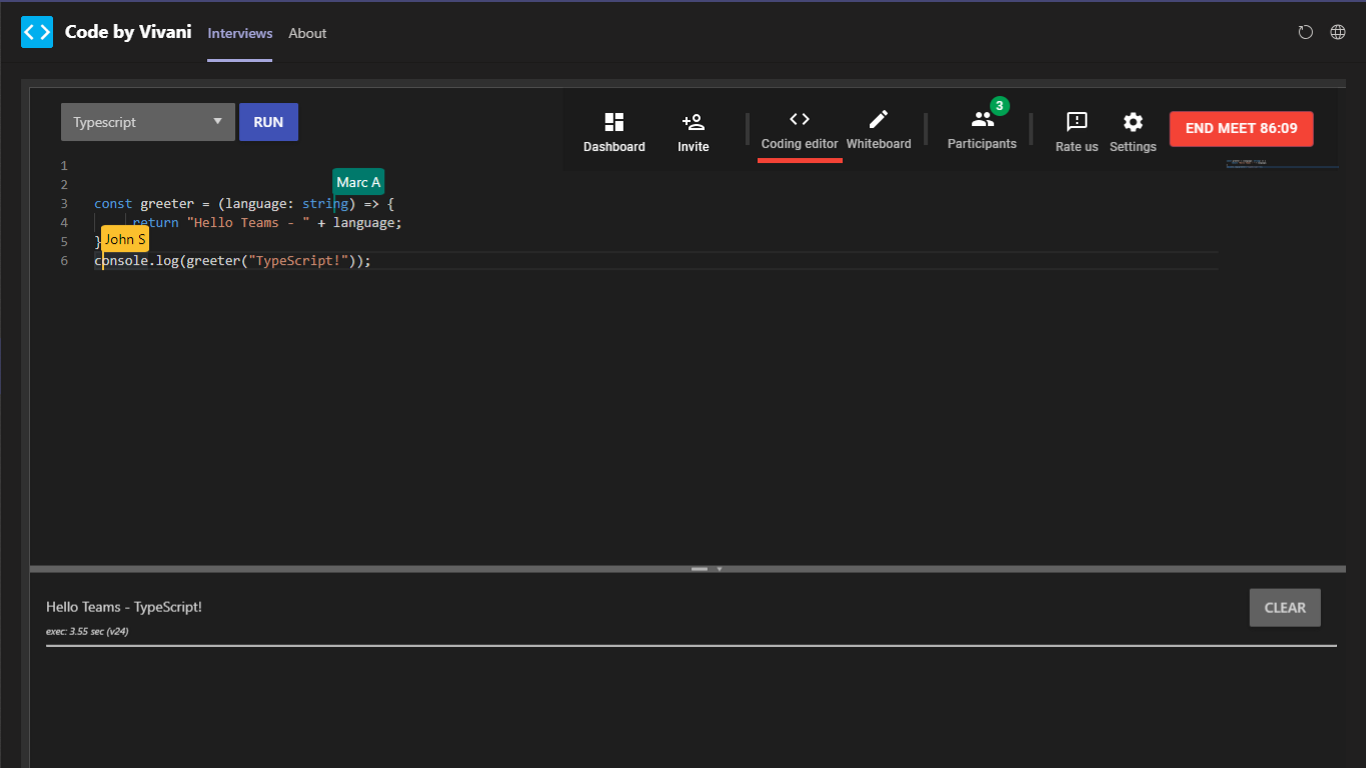Click the "TypeScript!" string on line 6

pyautogui.click(x=298, y=261)
